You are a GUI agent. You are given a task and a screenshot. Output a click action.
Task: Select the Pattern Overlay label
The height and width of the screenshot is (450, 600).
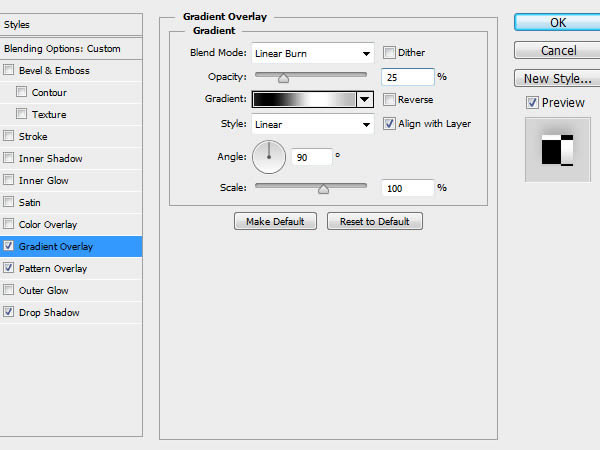[53, 269]
